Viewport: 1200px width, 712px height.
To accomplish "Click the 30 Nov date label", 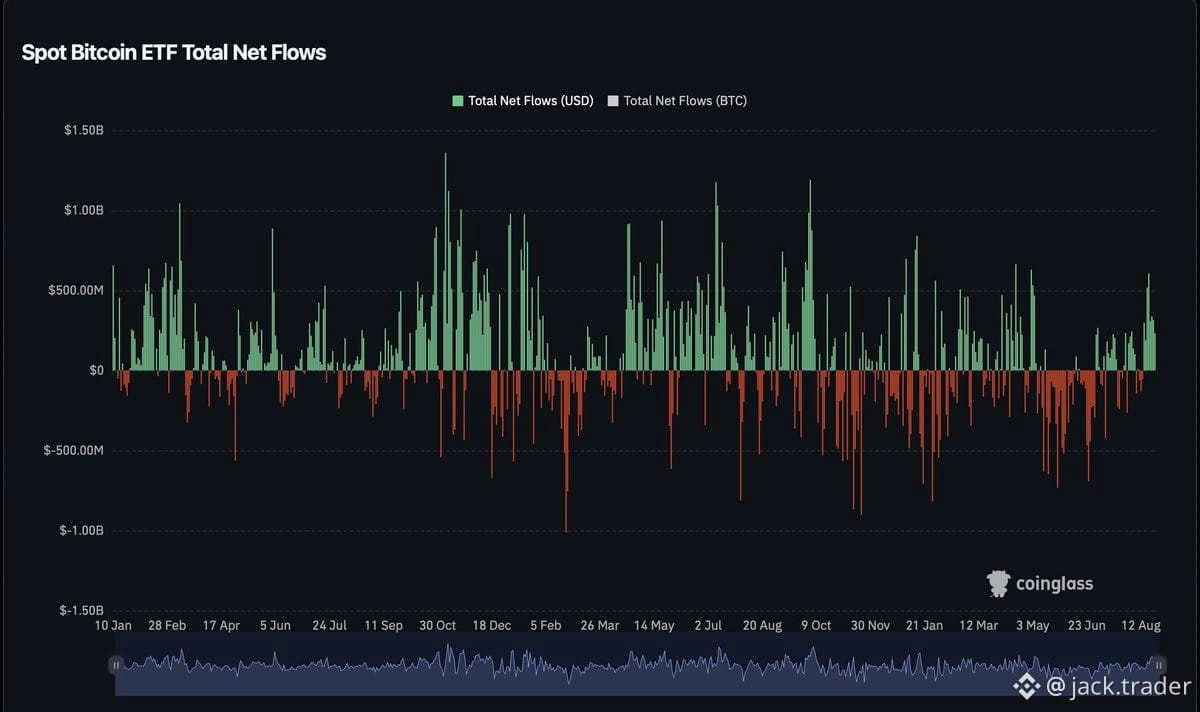I will pyautogui.click(x=870, y=626).
